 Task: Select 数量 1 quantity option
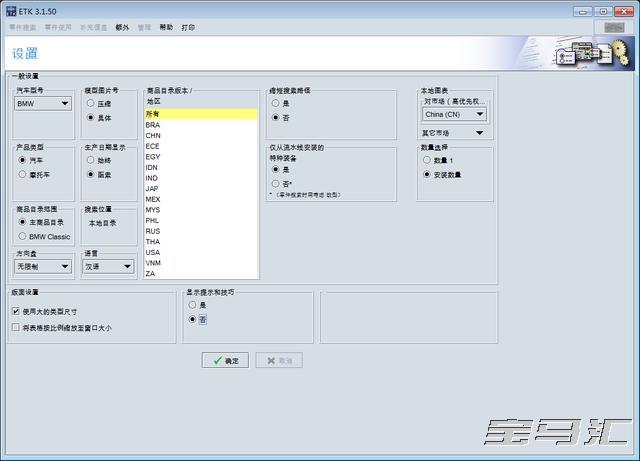427,160
